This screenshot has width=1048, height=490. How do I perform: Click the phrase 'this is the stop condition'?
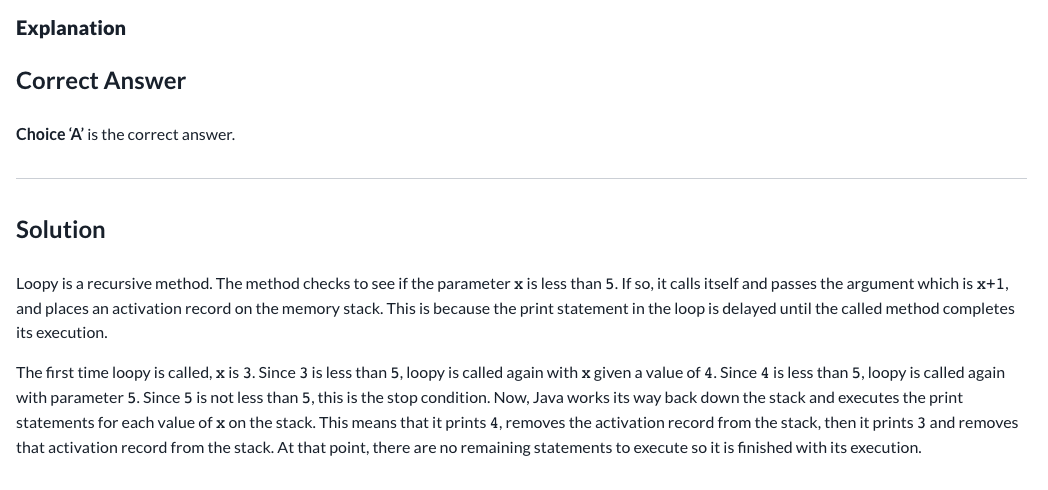(x=403, y=397)
